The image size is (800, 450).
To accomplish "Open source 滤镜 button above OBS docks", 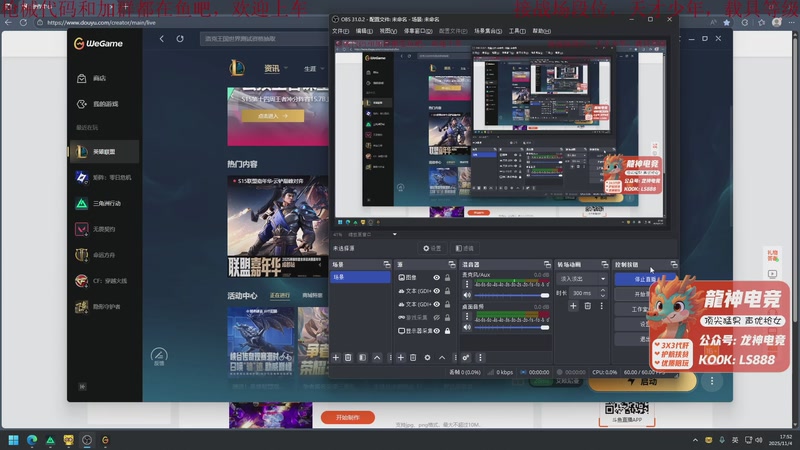I will tap(465, 248).
